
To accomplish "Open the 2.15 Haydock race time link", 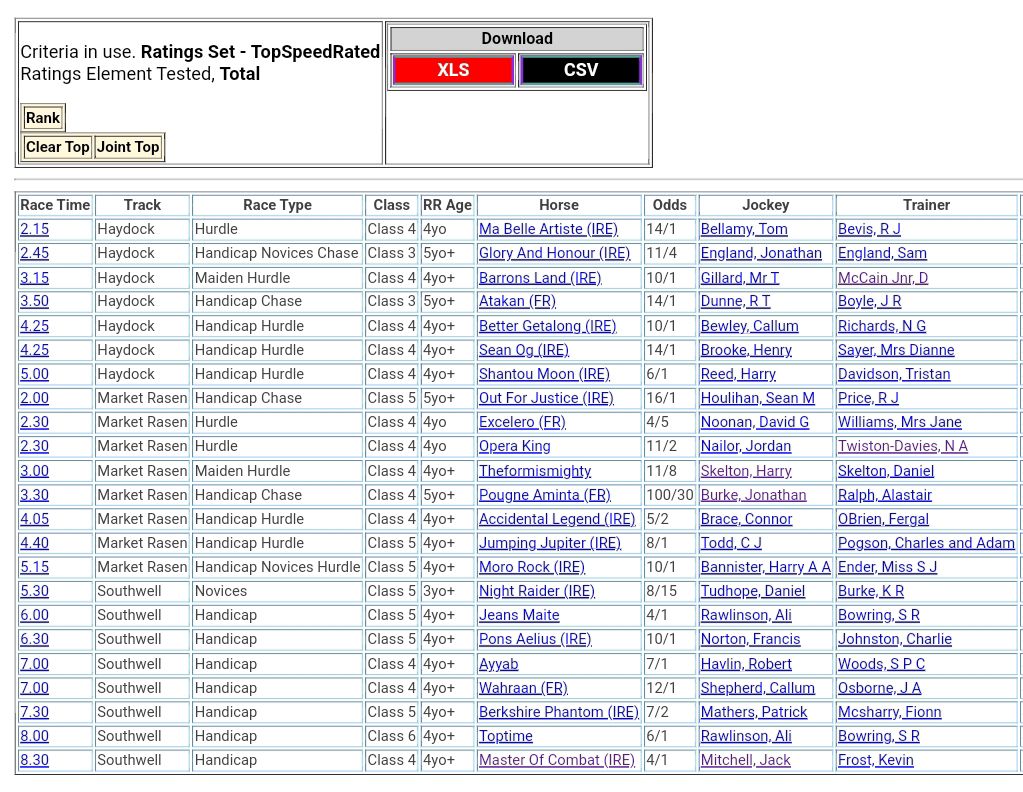I will click(x=34, y=229).
